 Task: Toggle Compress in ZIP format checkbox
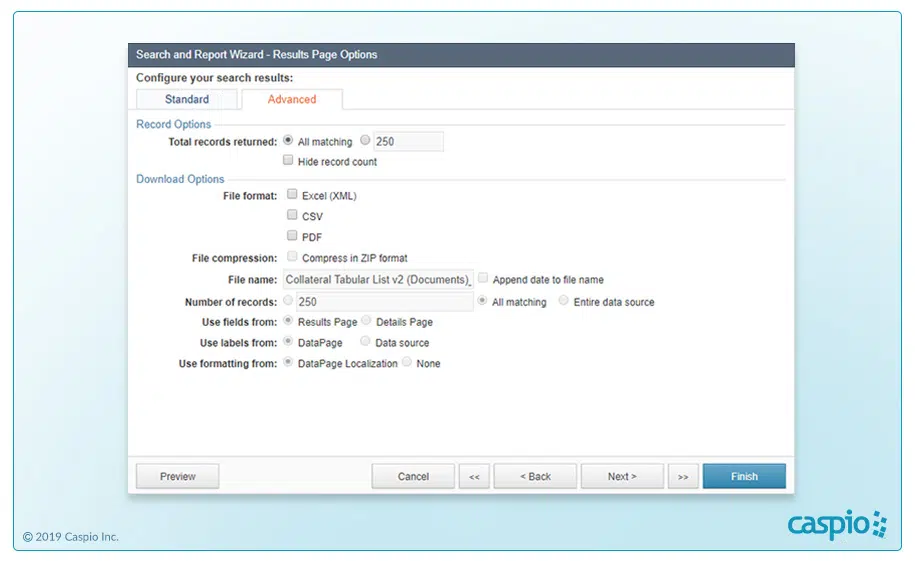pos(292,257)
